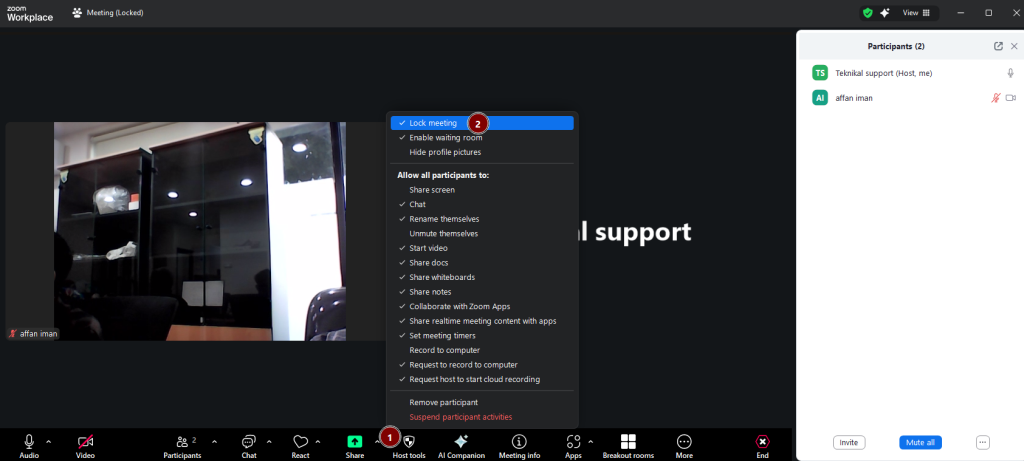Expand the arrow next to Participants
Screen dimensions: 1024x461
pyautogui.click(x=214, y=441)
